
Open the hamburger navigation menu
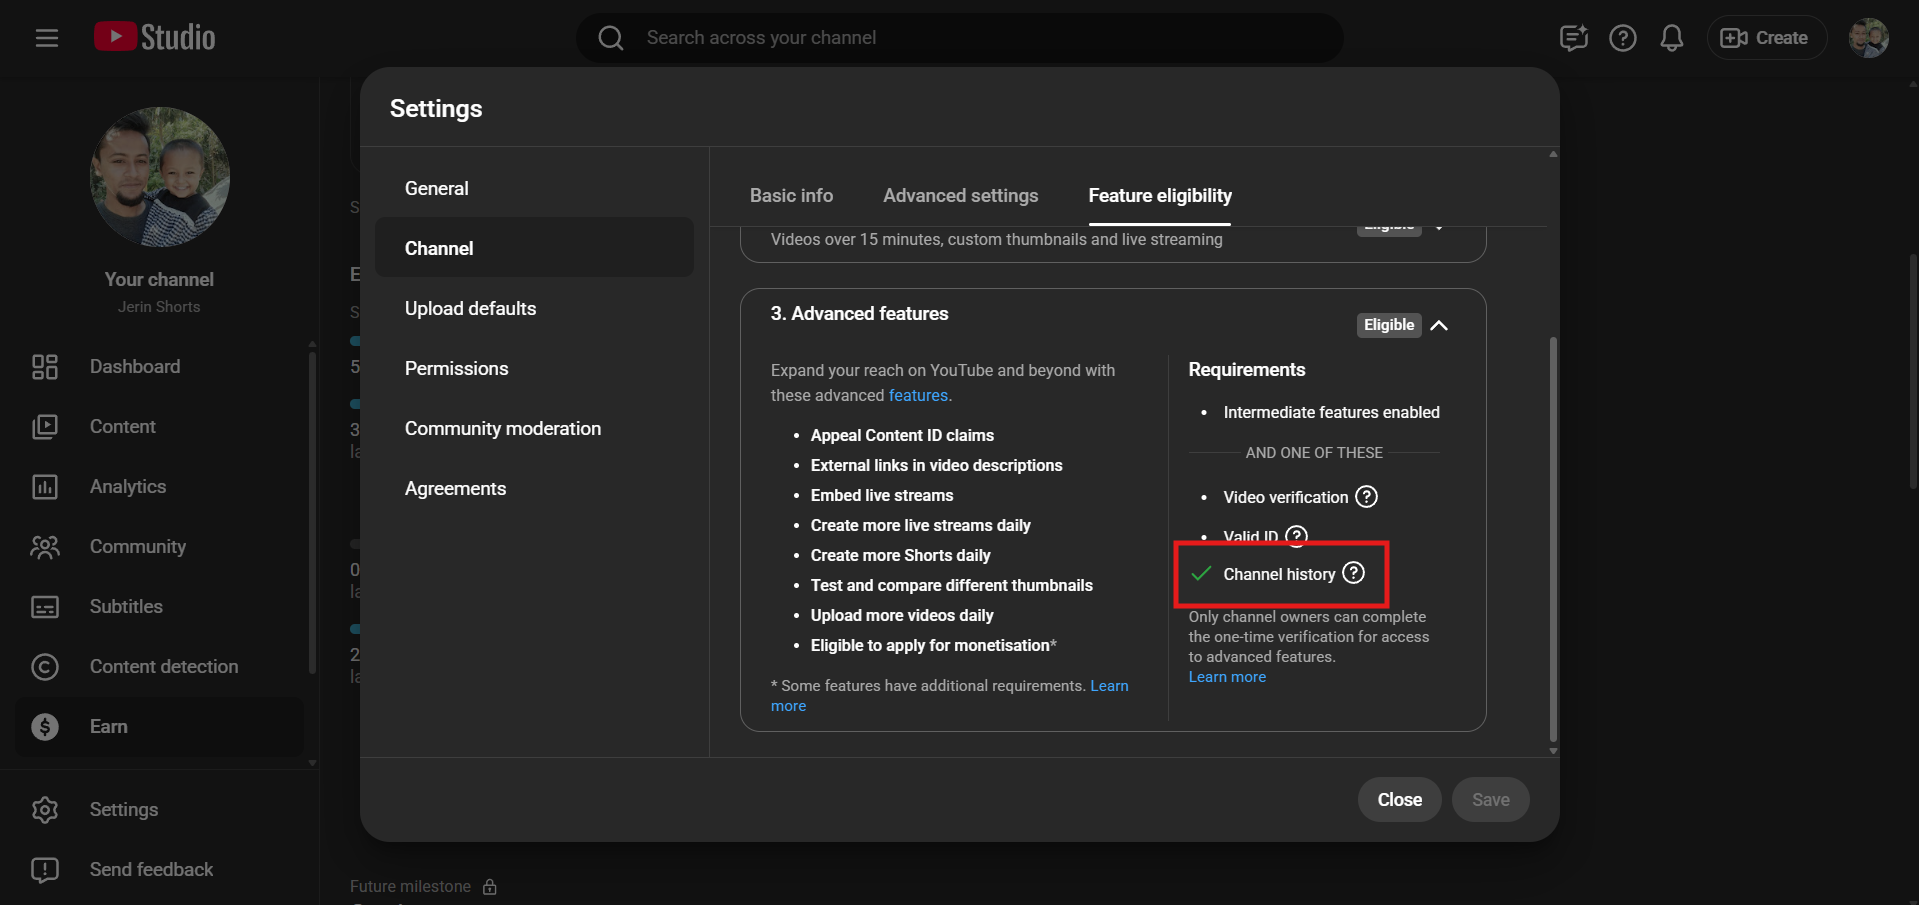[47, 38]
